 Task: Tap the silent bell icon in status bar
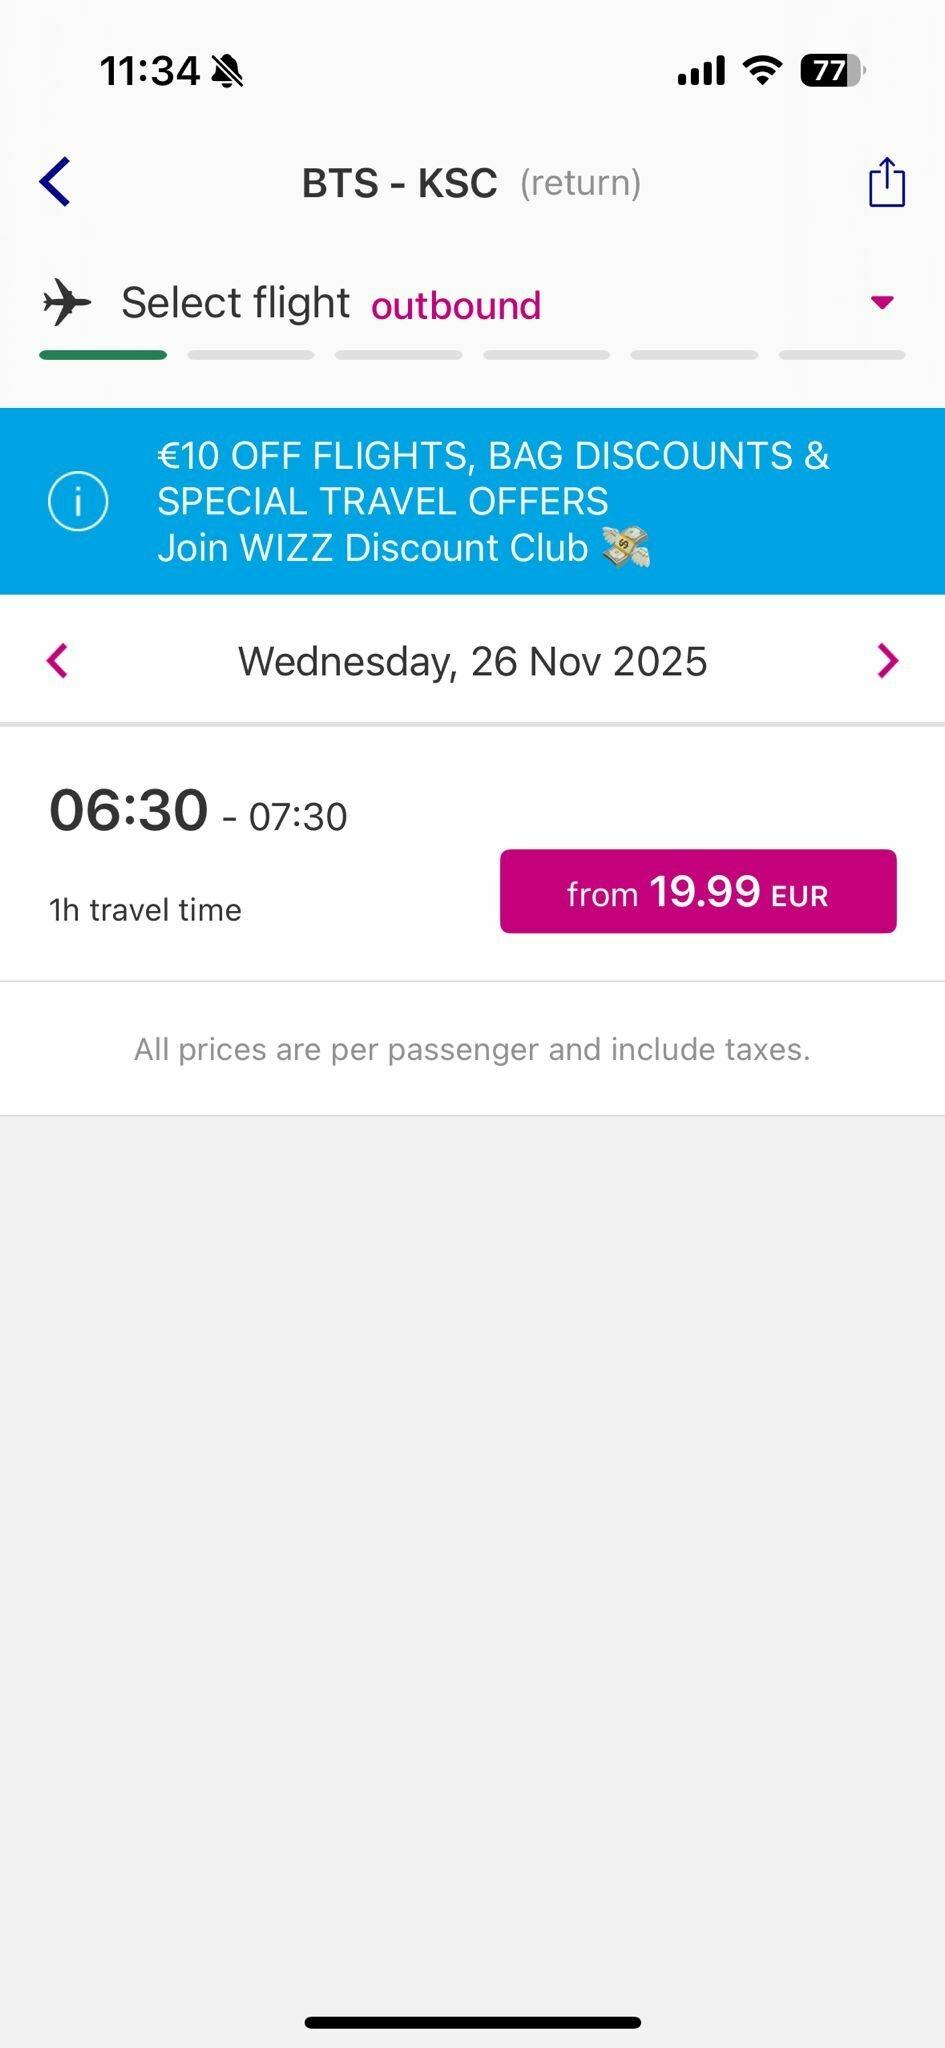[228, 72]
